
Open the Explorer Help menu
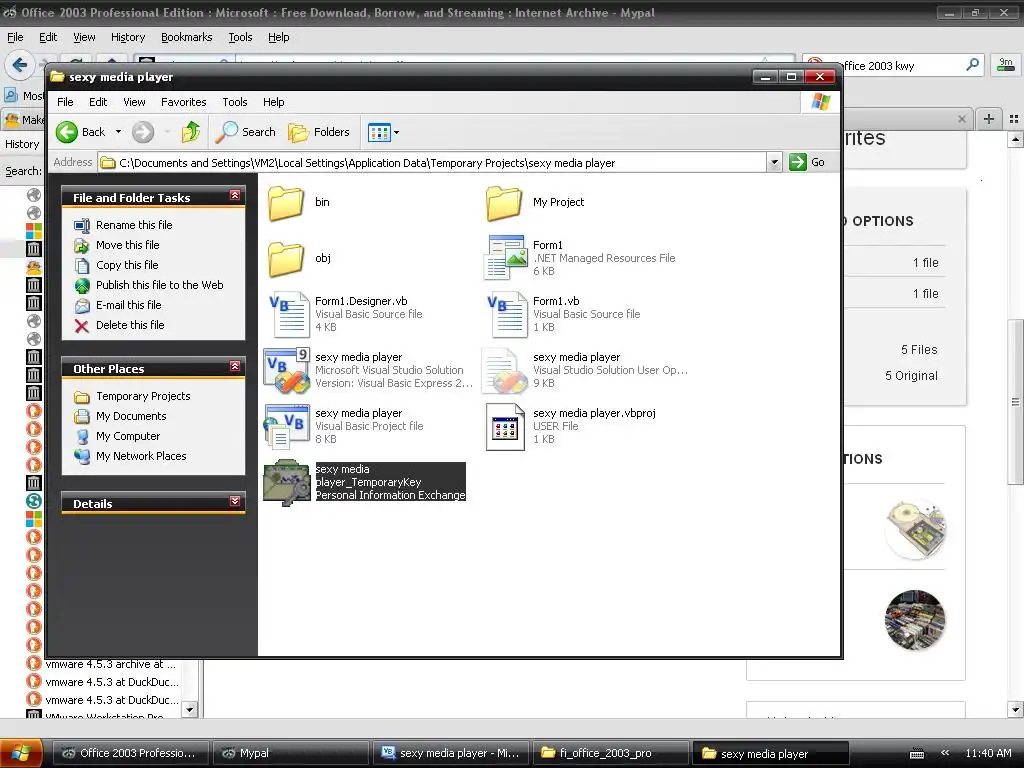click(x=274, y=102)
